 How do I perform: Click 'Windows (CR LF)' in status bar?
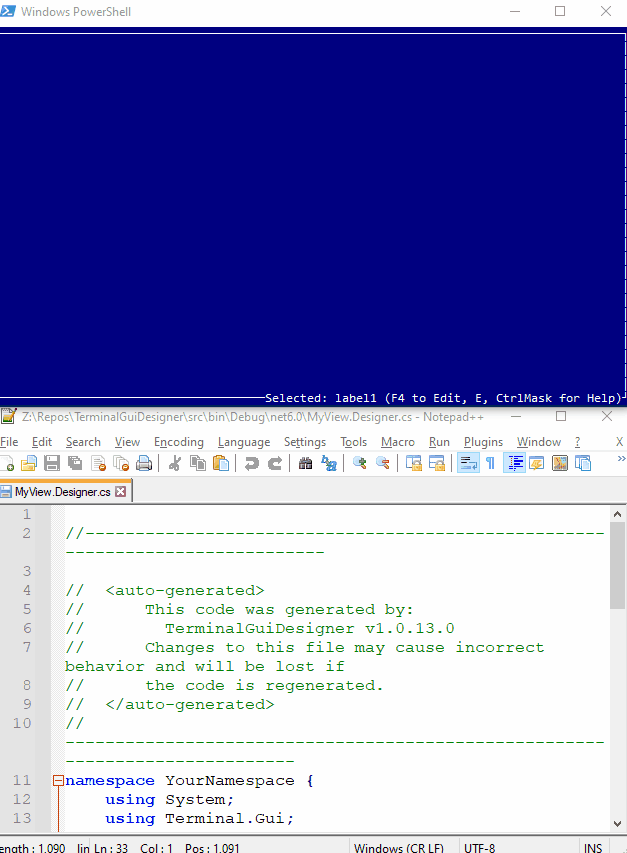pos(399,848)
